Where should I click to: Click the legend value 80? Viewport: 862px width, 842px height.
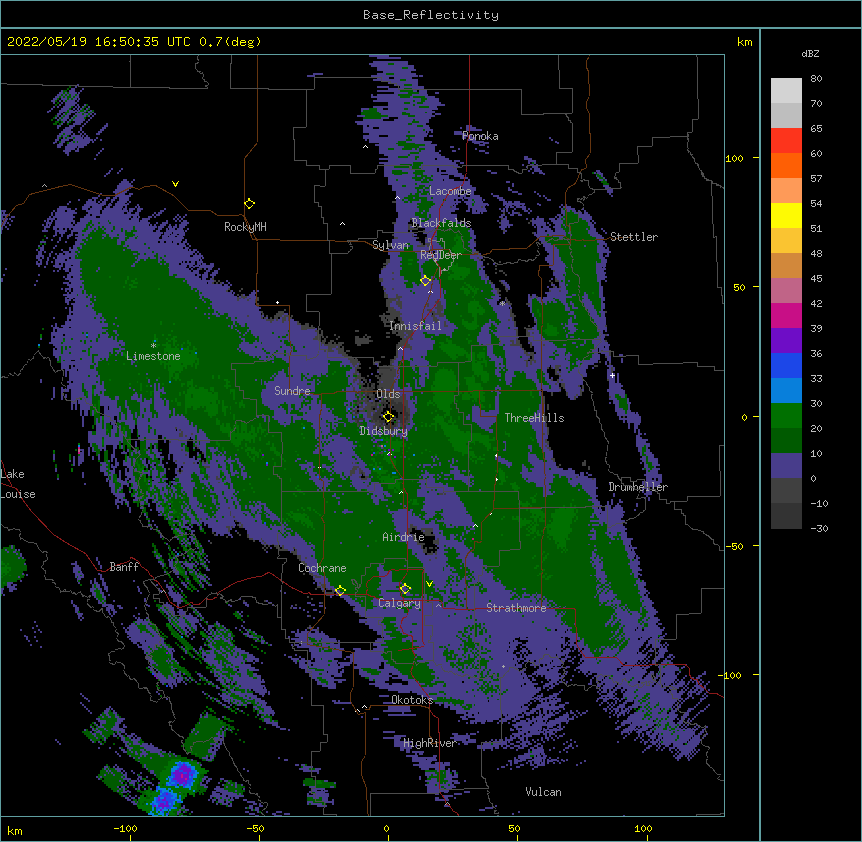pos(816,79)
